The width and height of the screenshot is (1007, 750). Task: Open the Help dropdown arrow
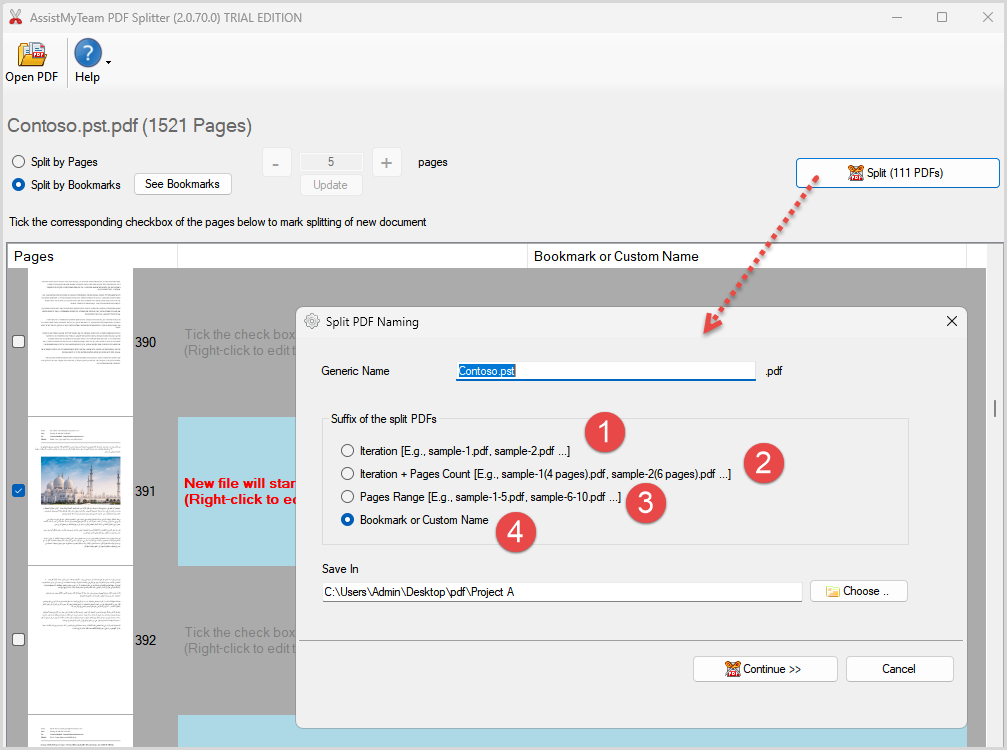coord(108,63)
